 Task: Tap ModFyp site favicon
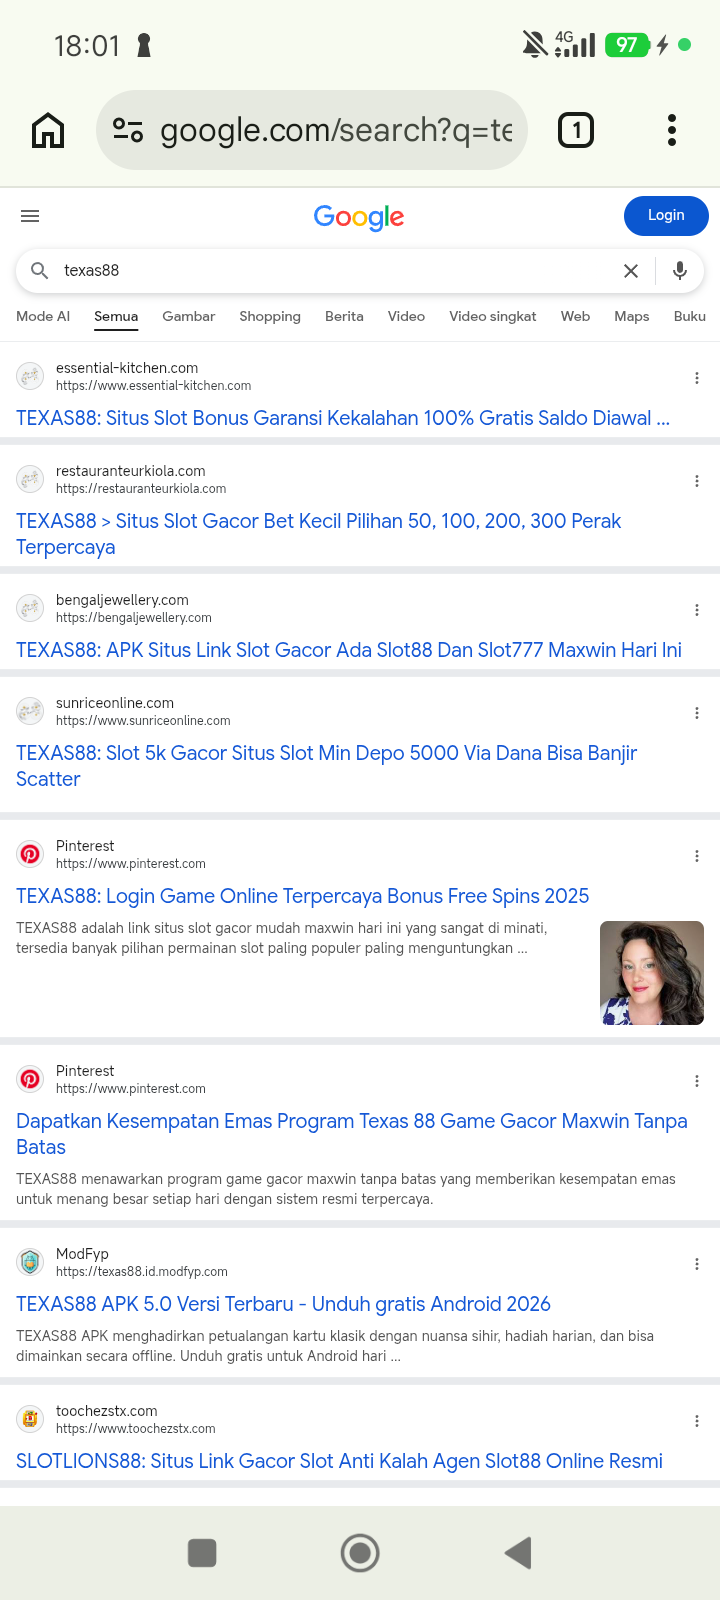coord(30,1262)
